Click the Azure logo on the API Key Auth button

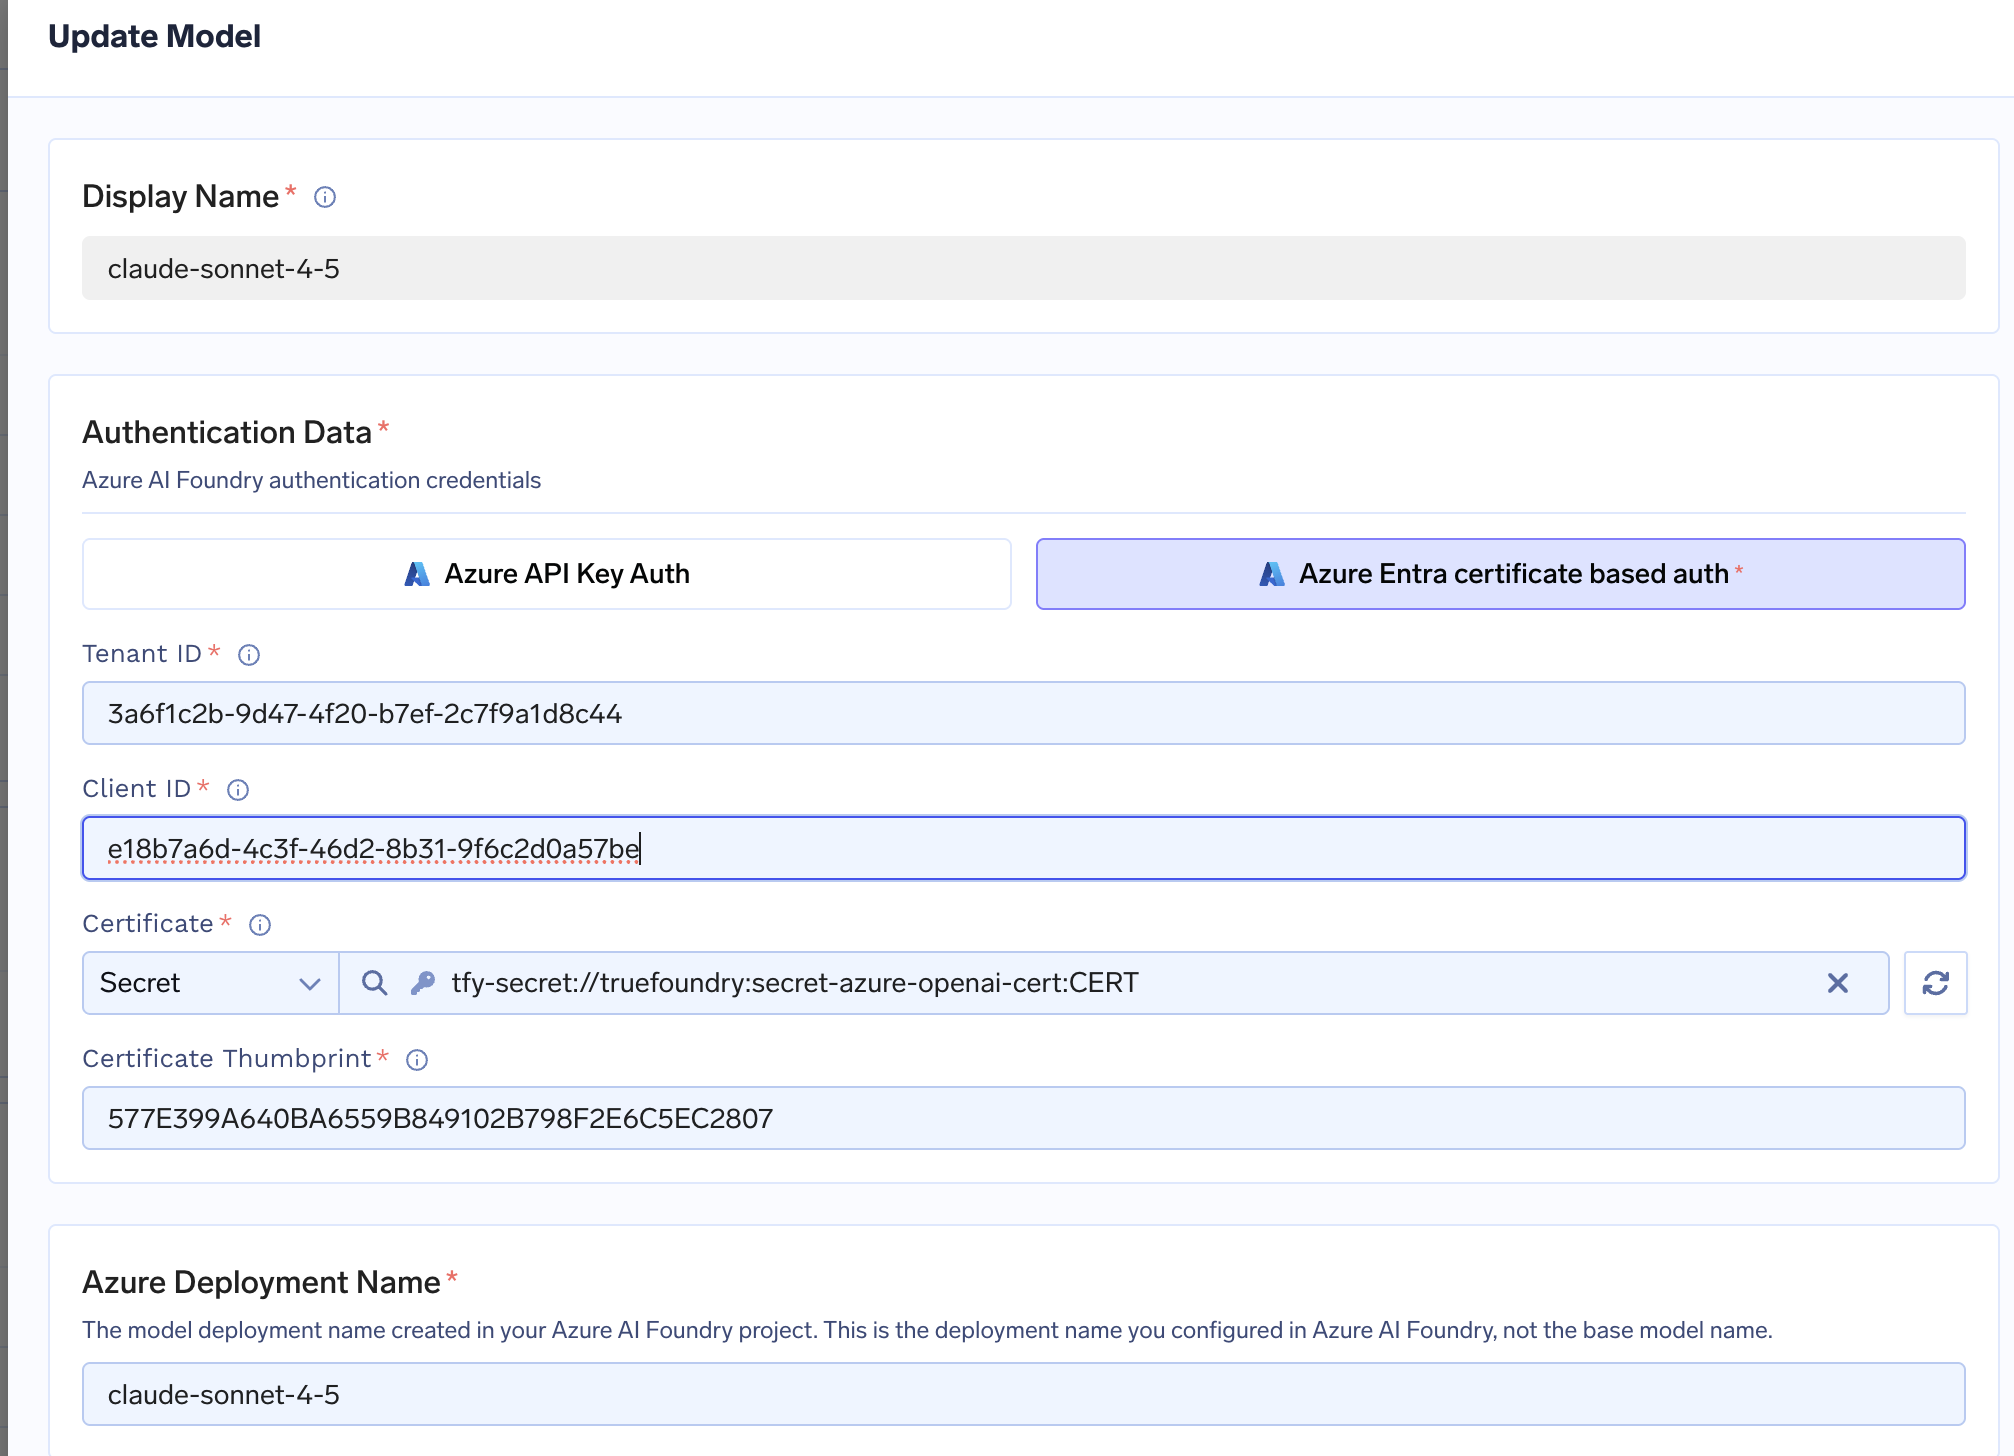(416, 573)
